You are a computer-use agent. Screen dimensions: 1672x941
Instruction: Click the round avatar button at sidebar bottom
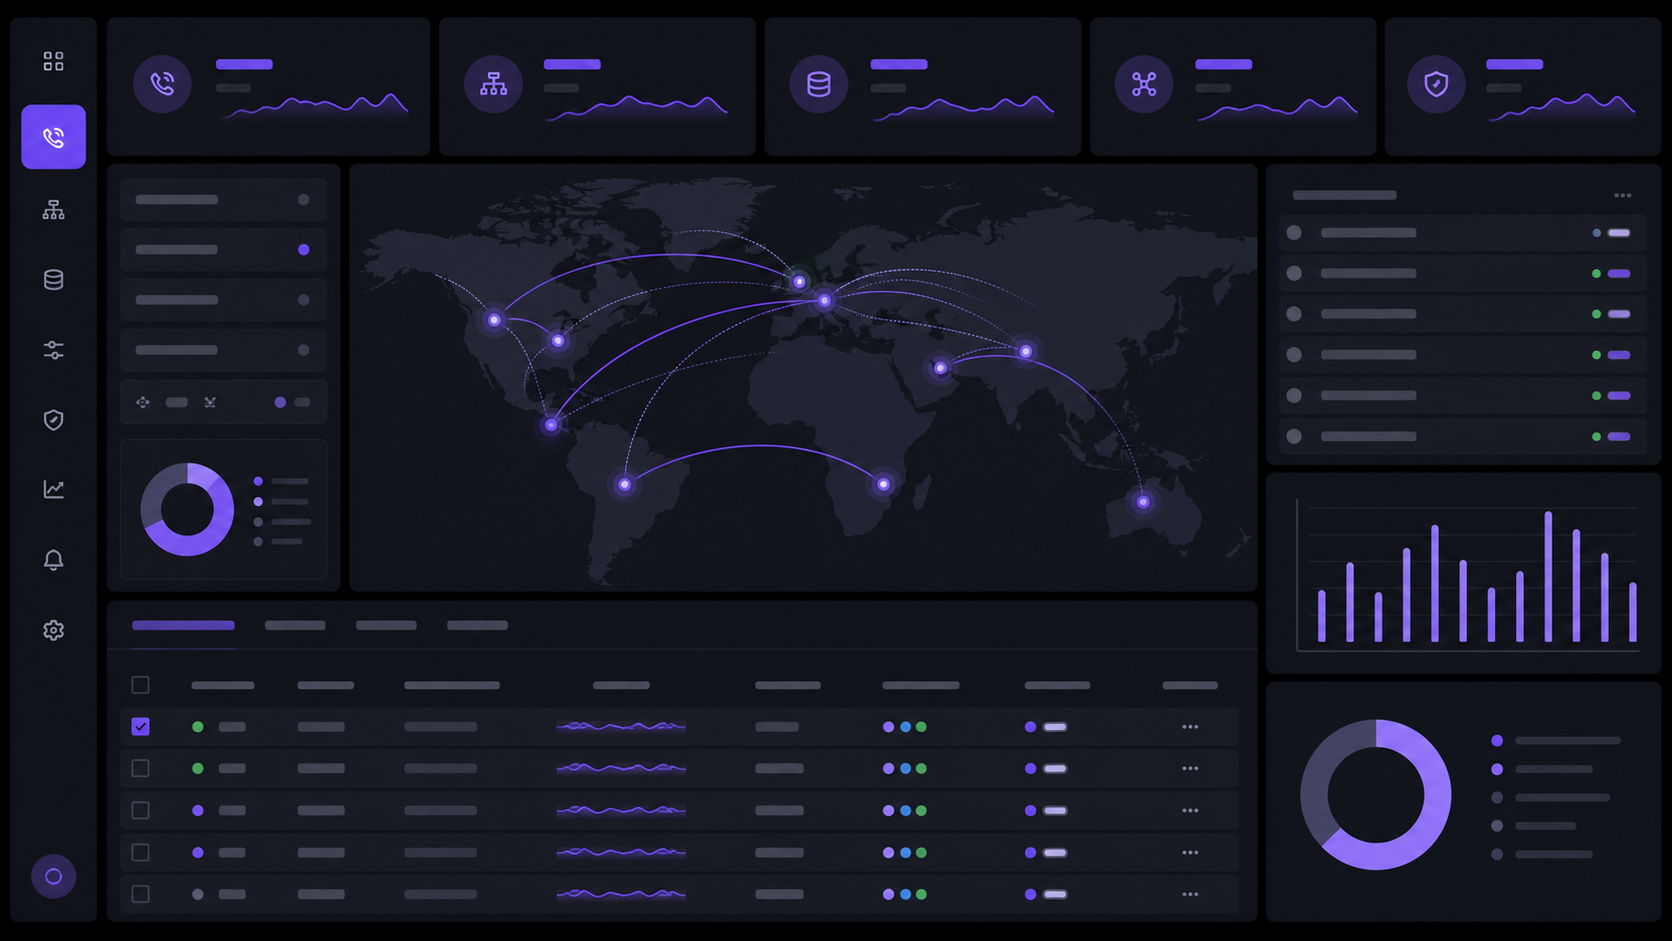[53, 877]
